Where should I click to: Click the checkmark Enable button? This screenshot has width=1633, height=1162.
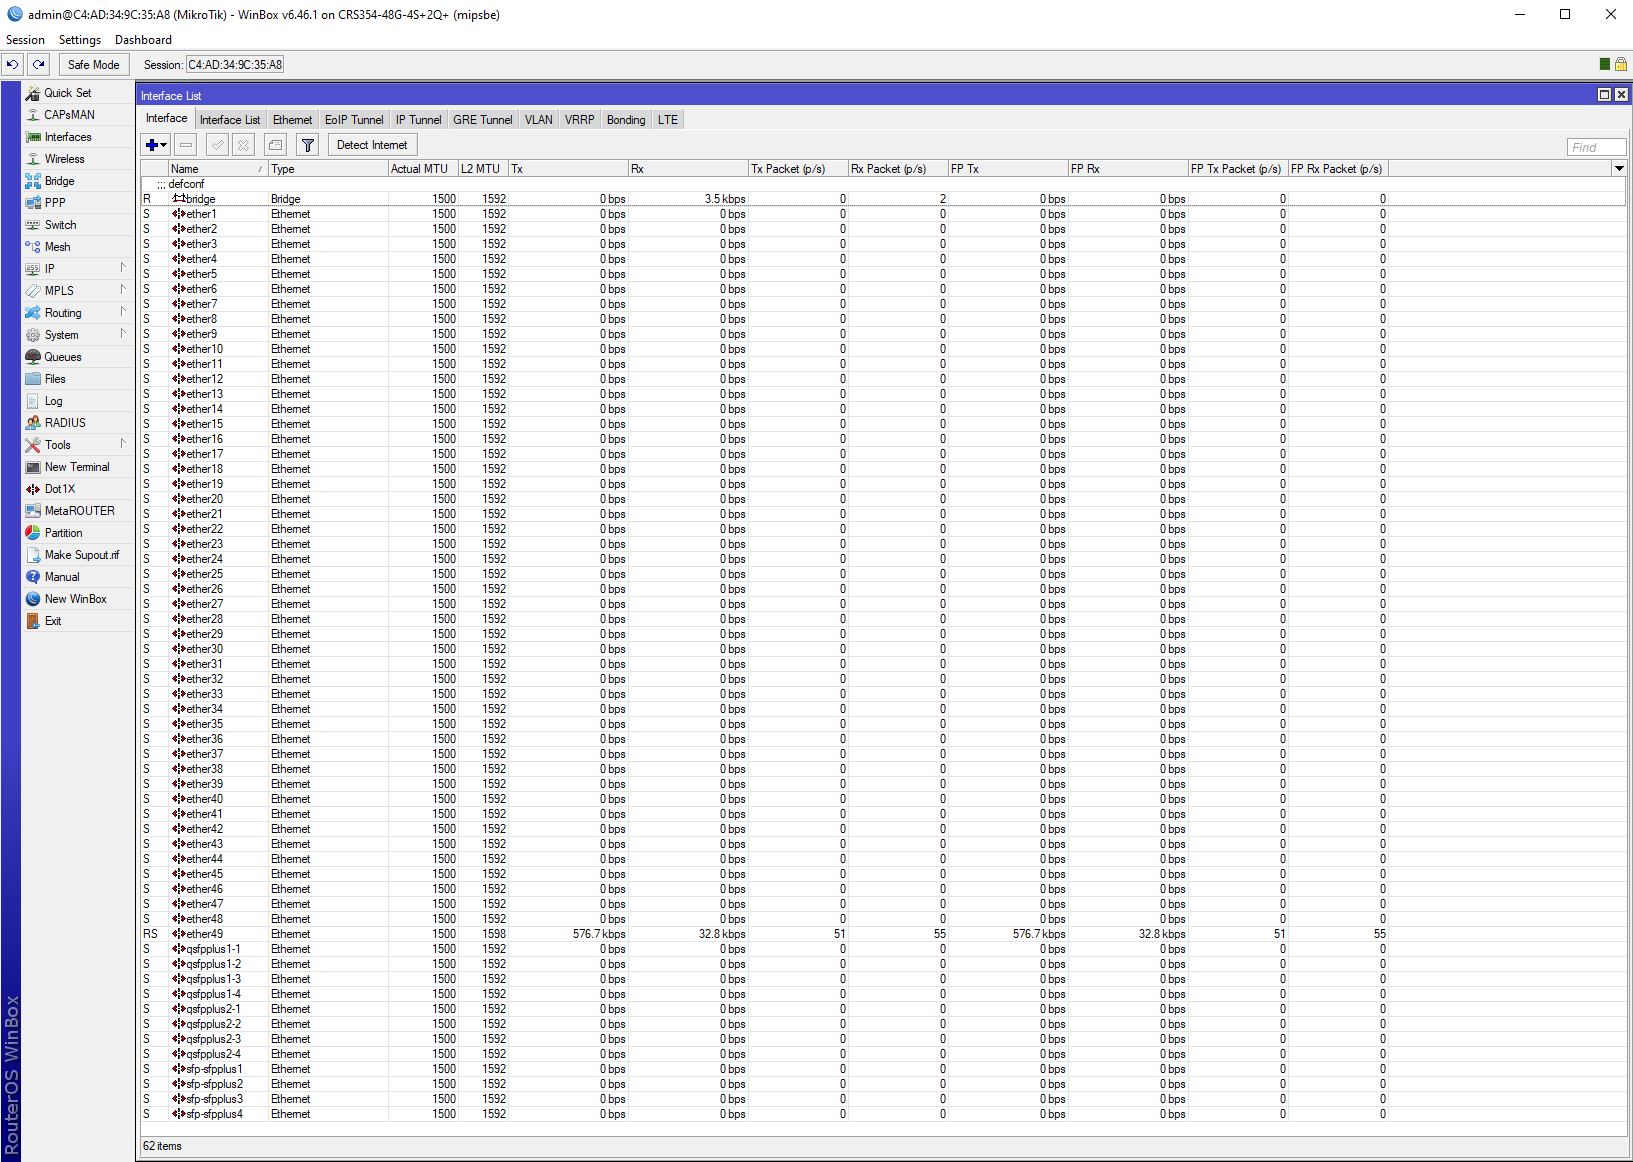[x=217, y=145]
